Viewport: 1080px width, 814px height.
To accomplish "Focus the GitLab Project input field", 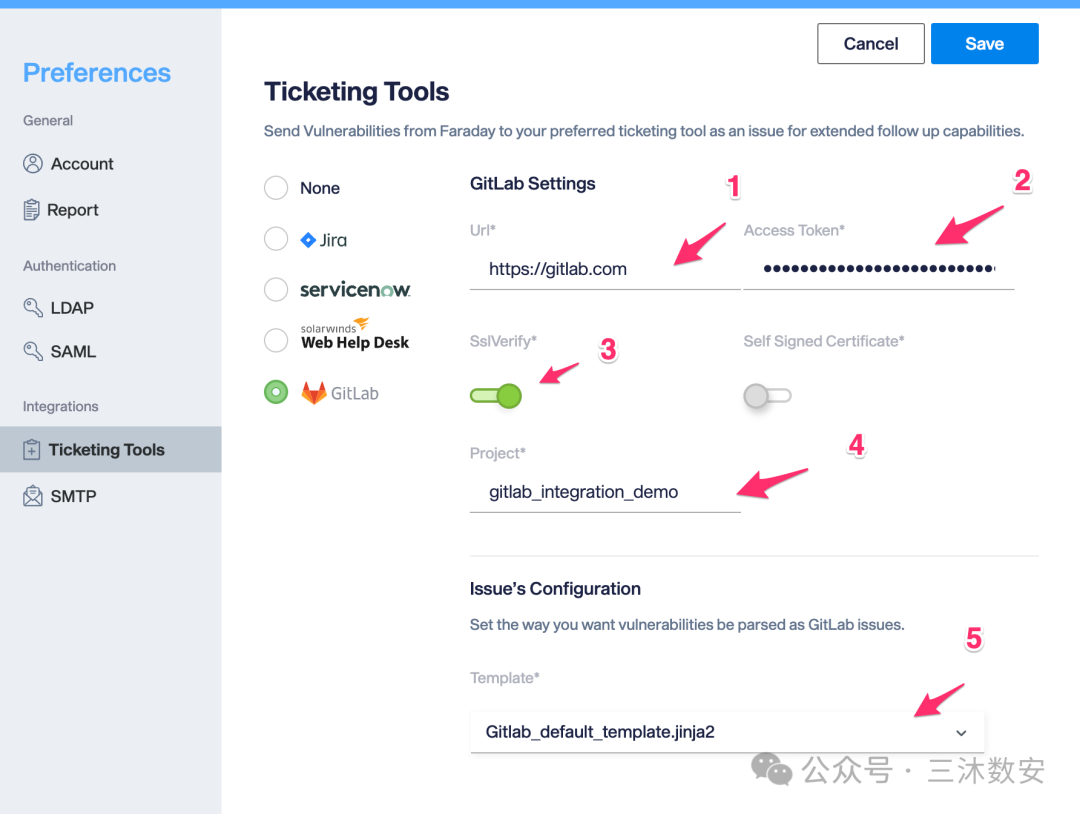I will 604,492.
